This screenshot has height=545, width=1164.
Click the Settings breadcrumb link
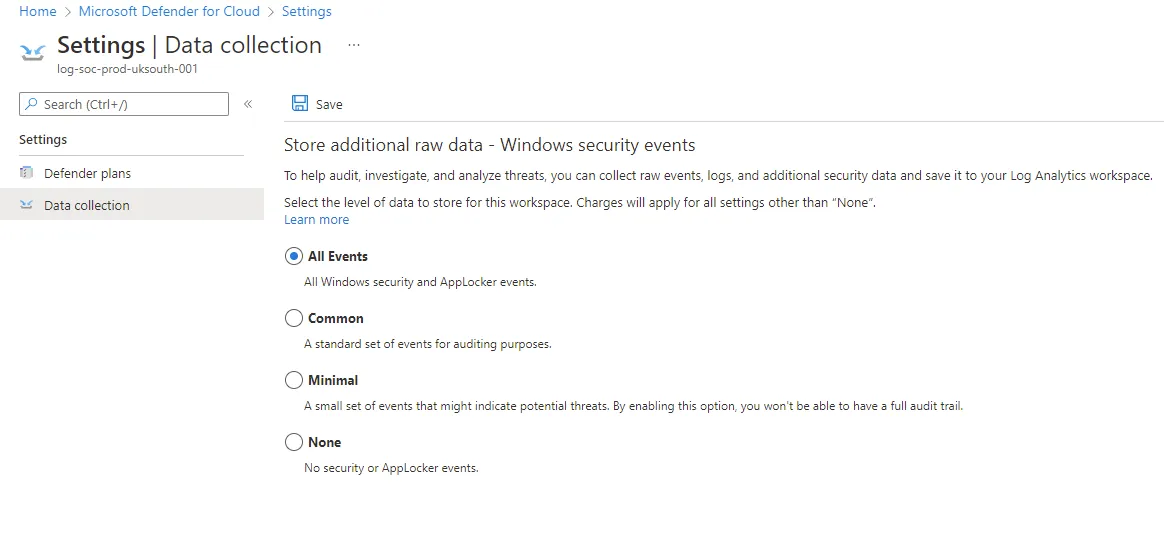tap(307, 11)
